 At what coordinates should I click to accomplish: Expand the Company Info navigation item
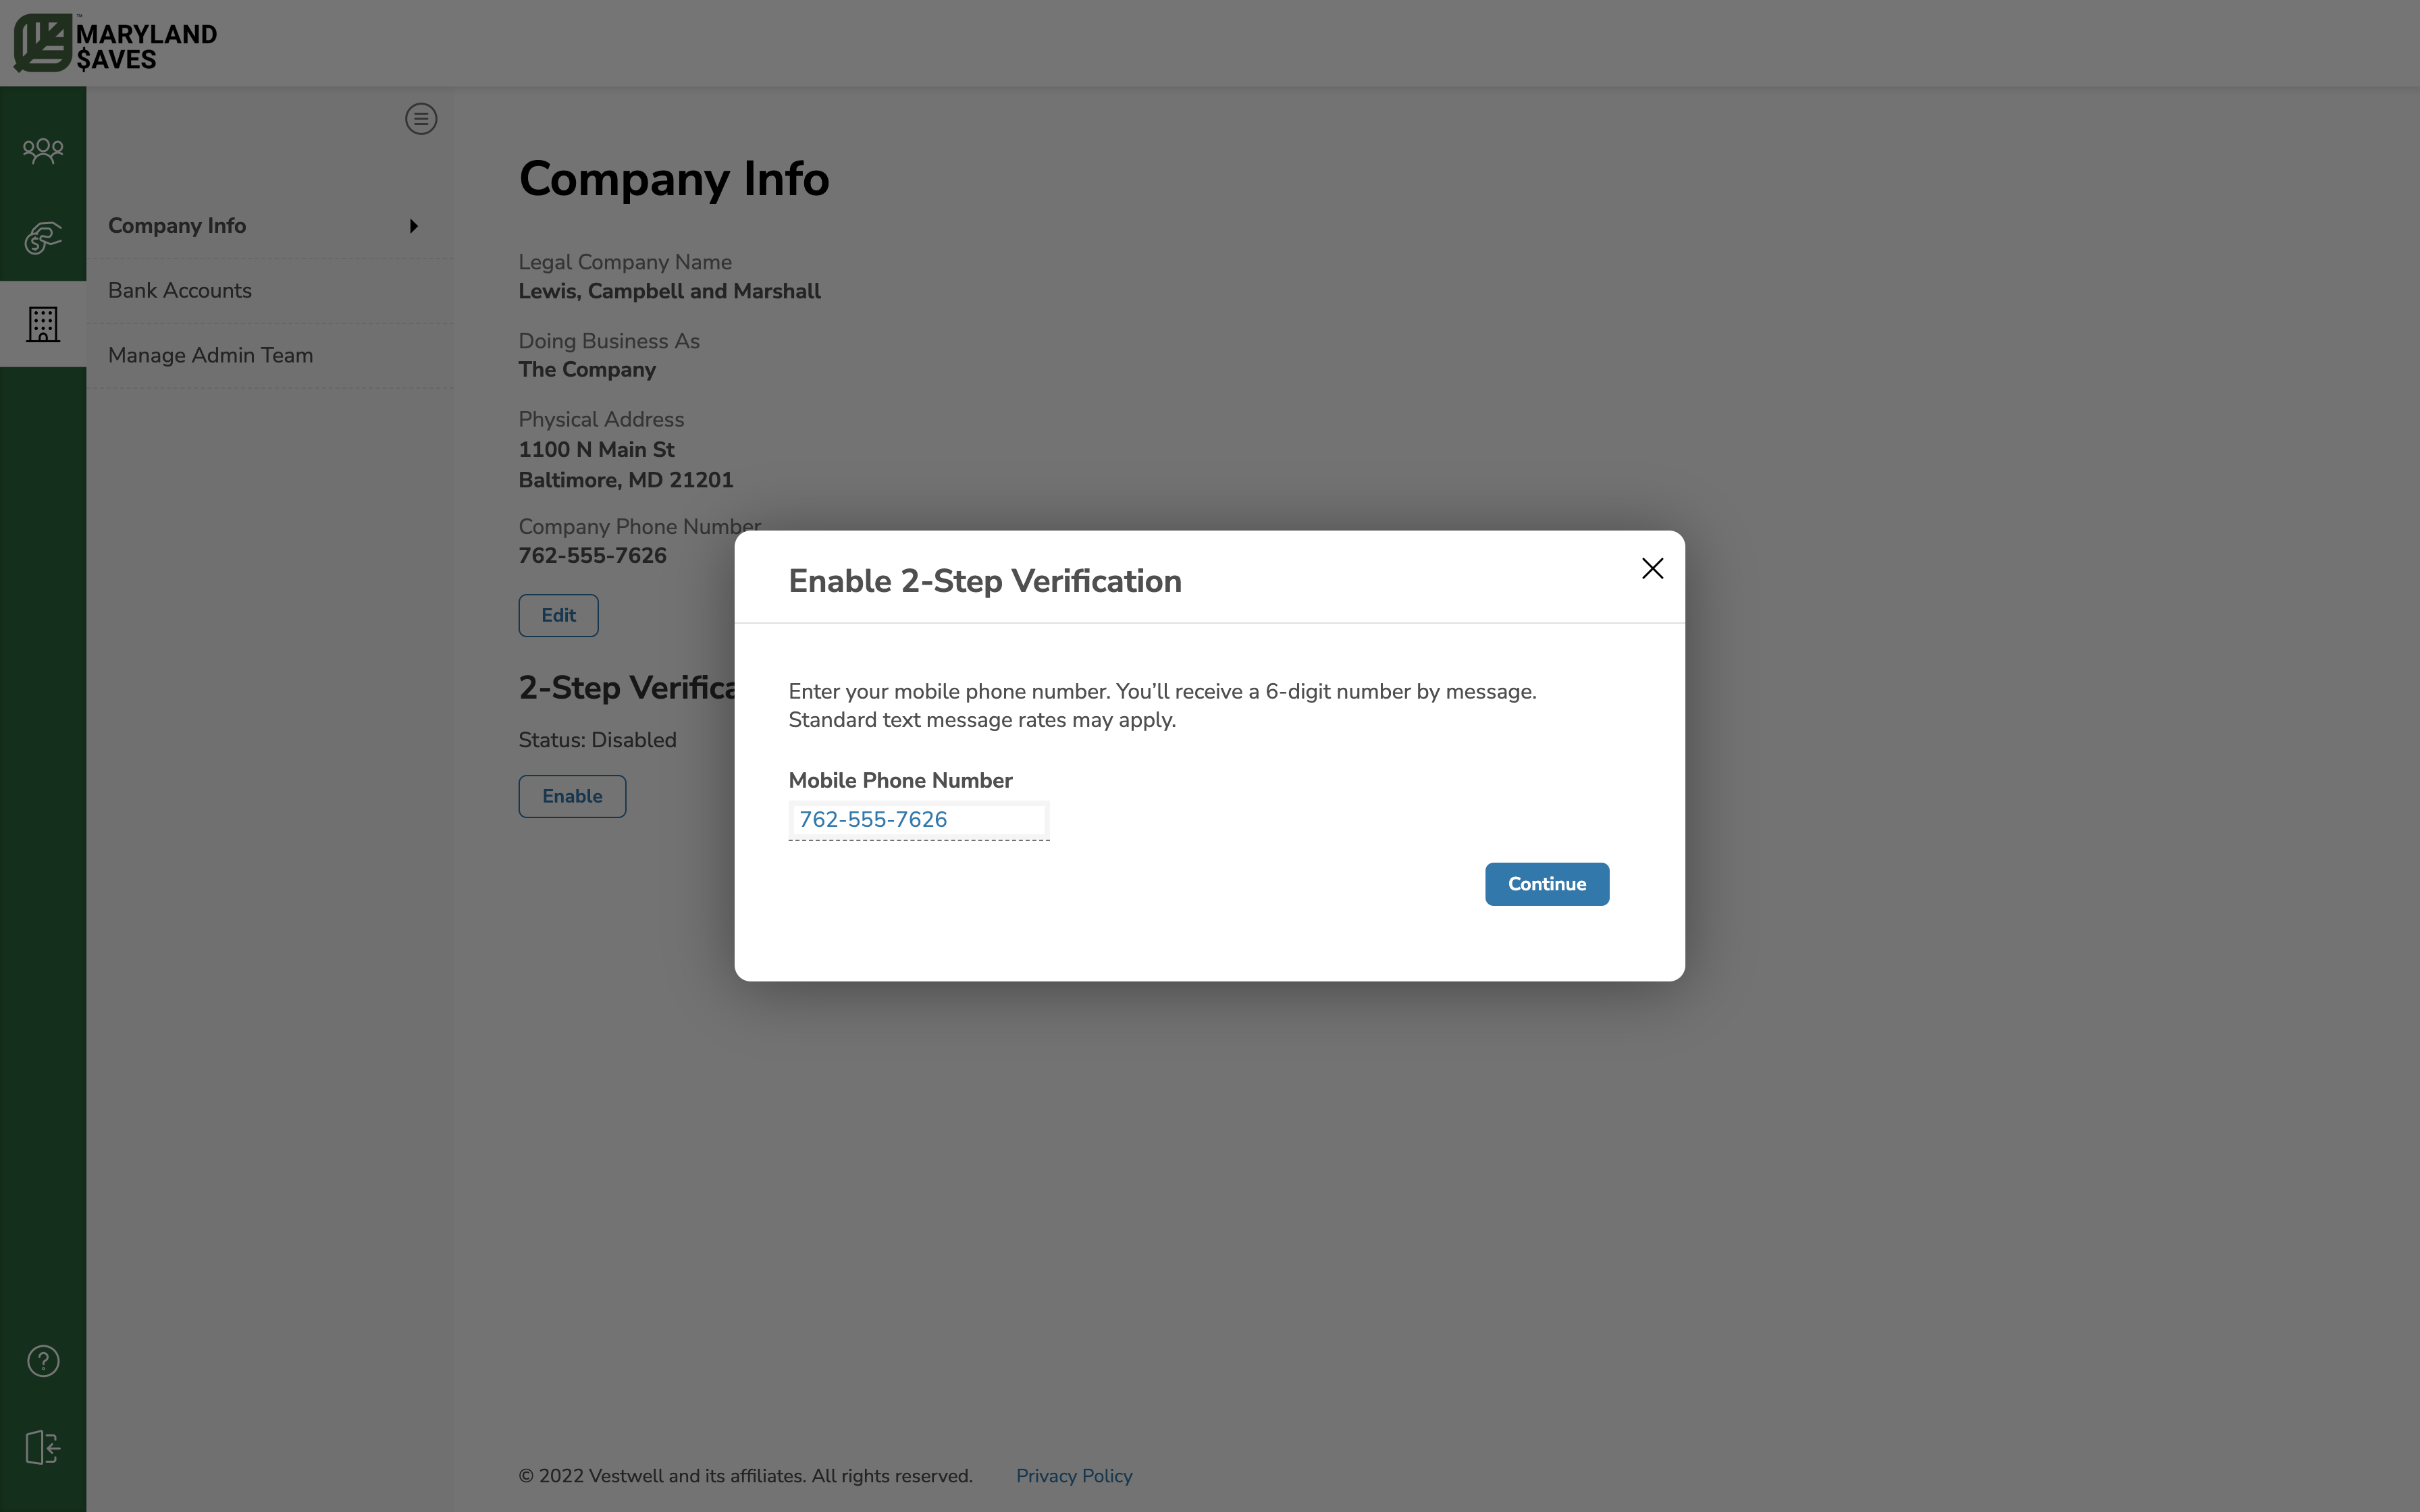point(413,225)
